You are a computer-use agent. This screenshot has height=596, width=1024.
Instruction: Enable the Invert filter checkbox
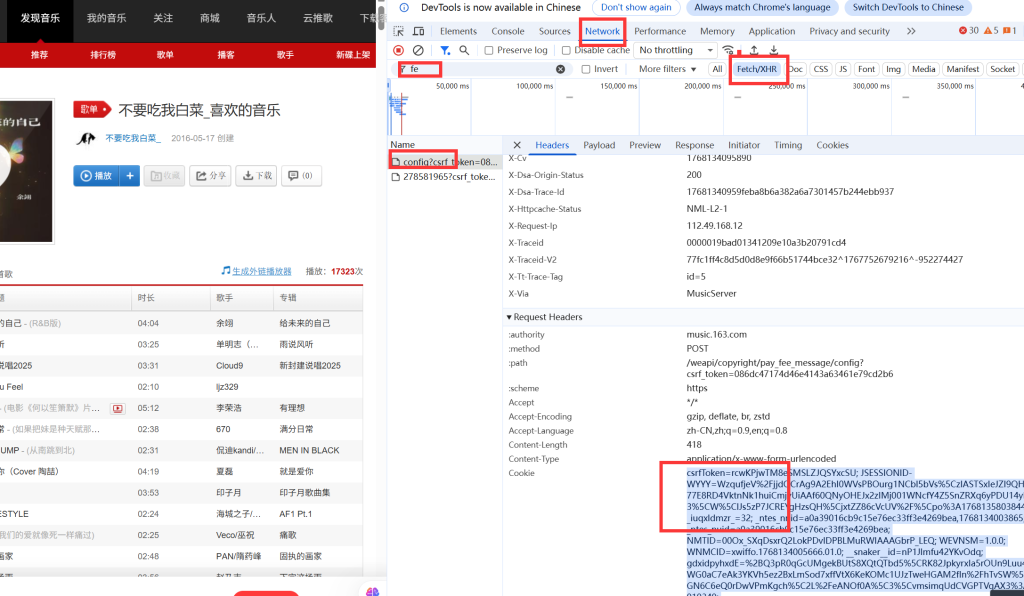point(586,68)
